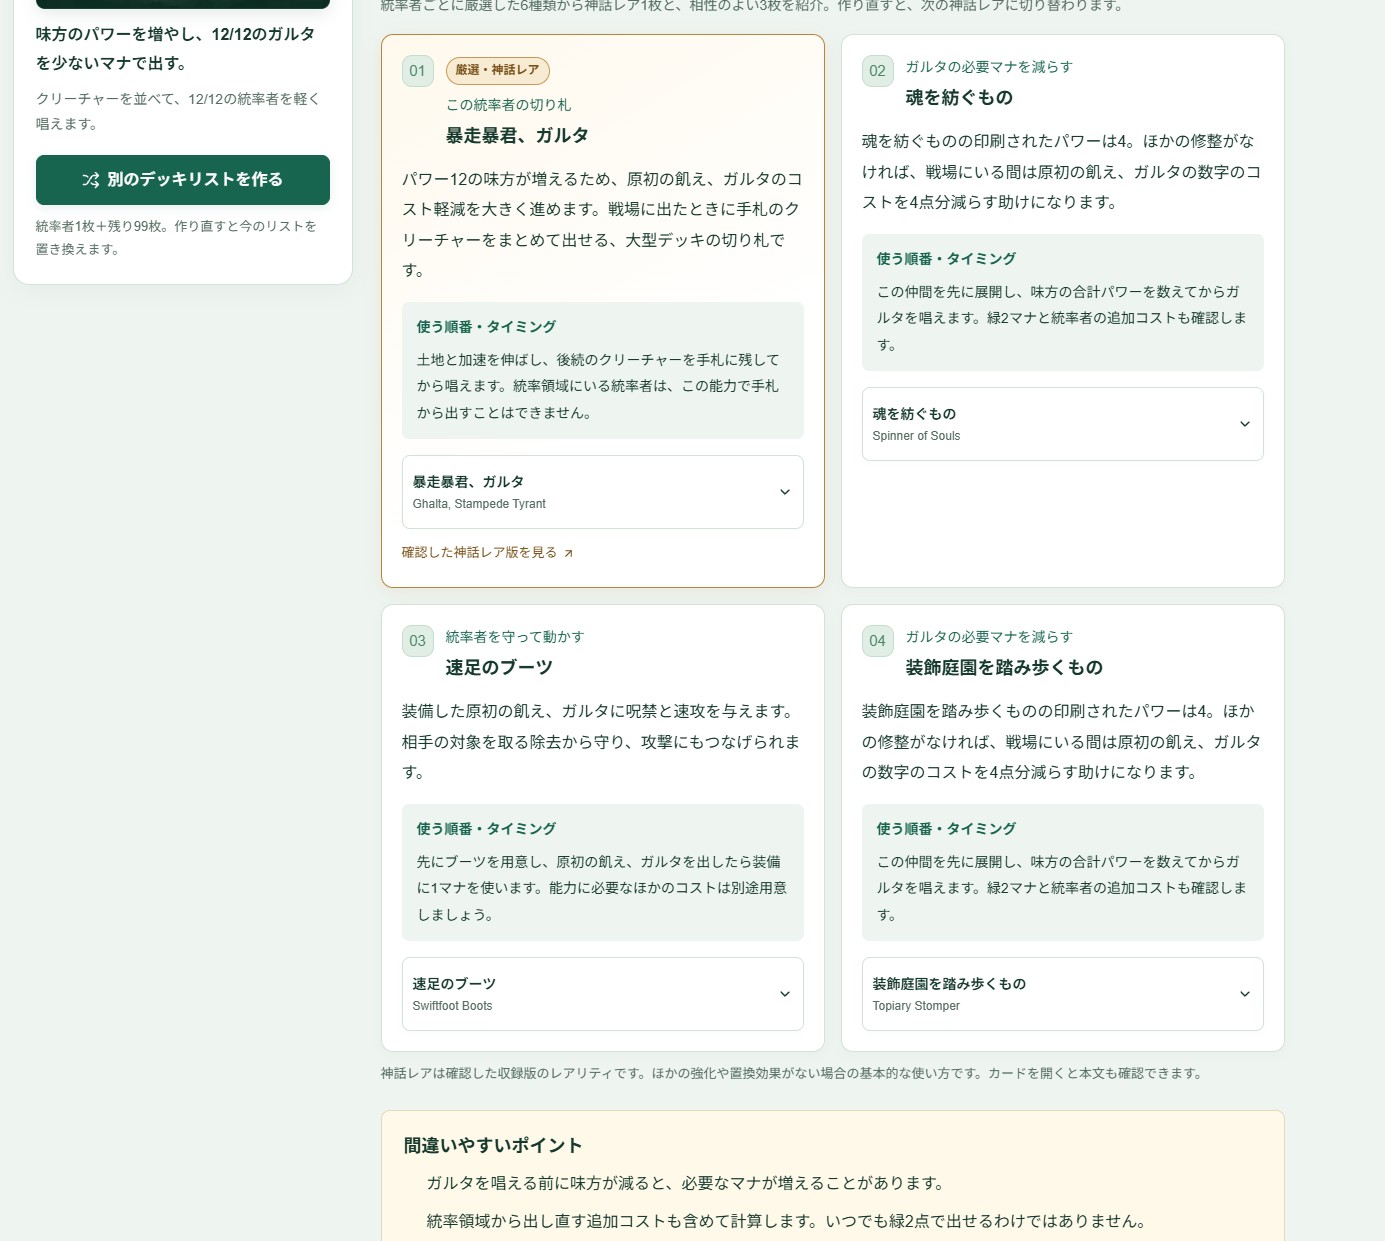Click the 使う順番・タイミング heading in card 03
This screenshot has width=1385, height=1241.
click(486, 829)
